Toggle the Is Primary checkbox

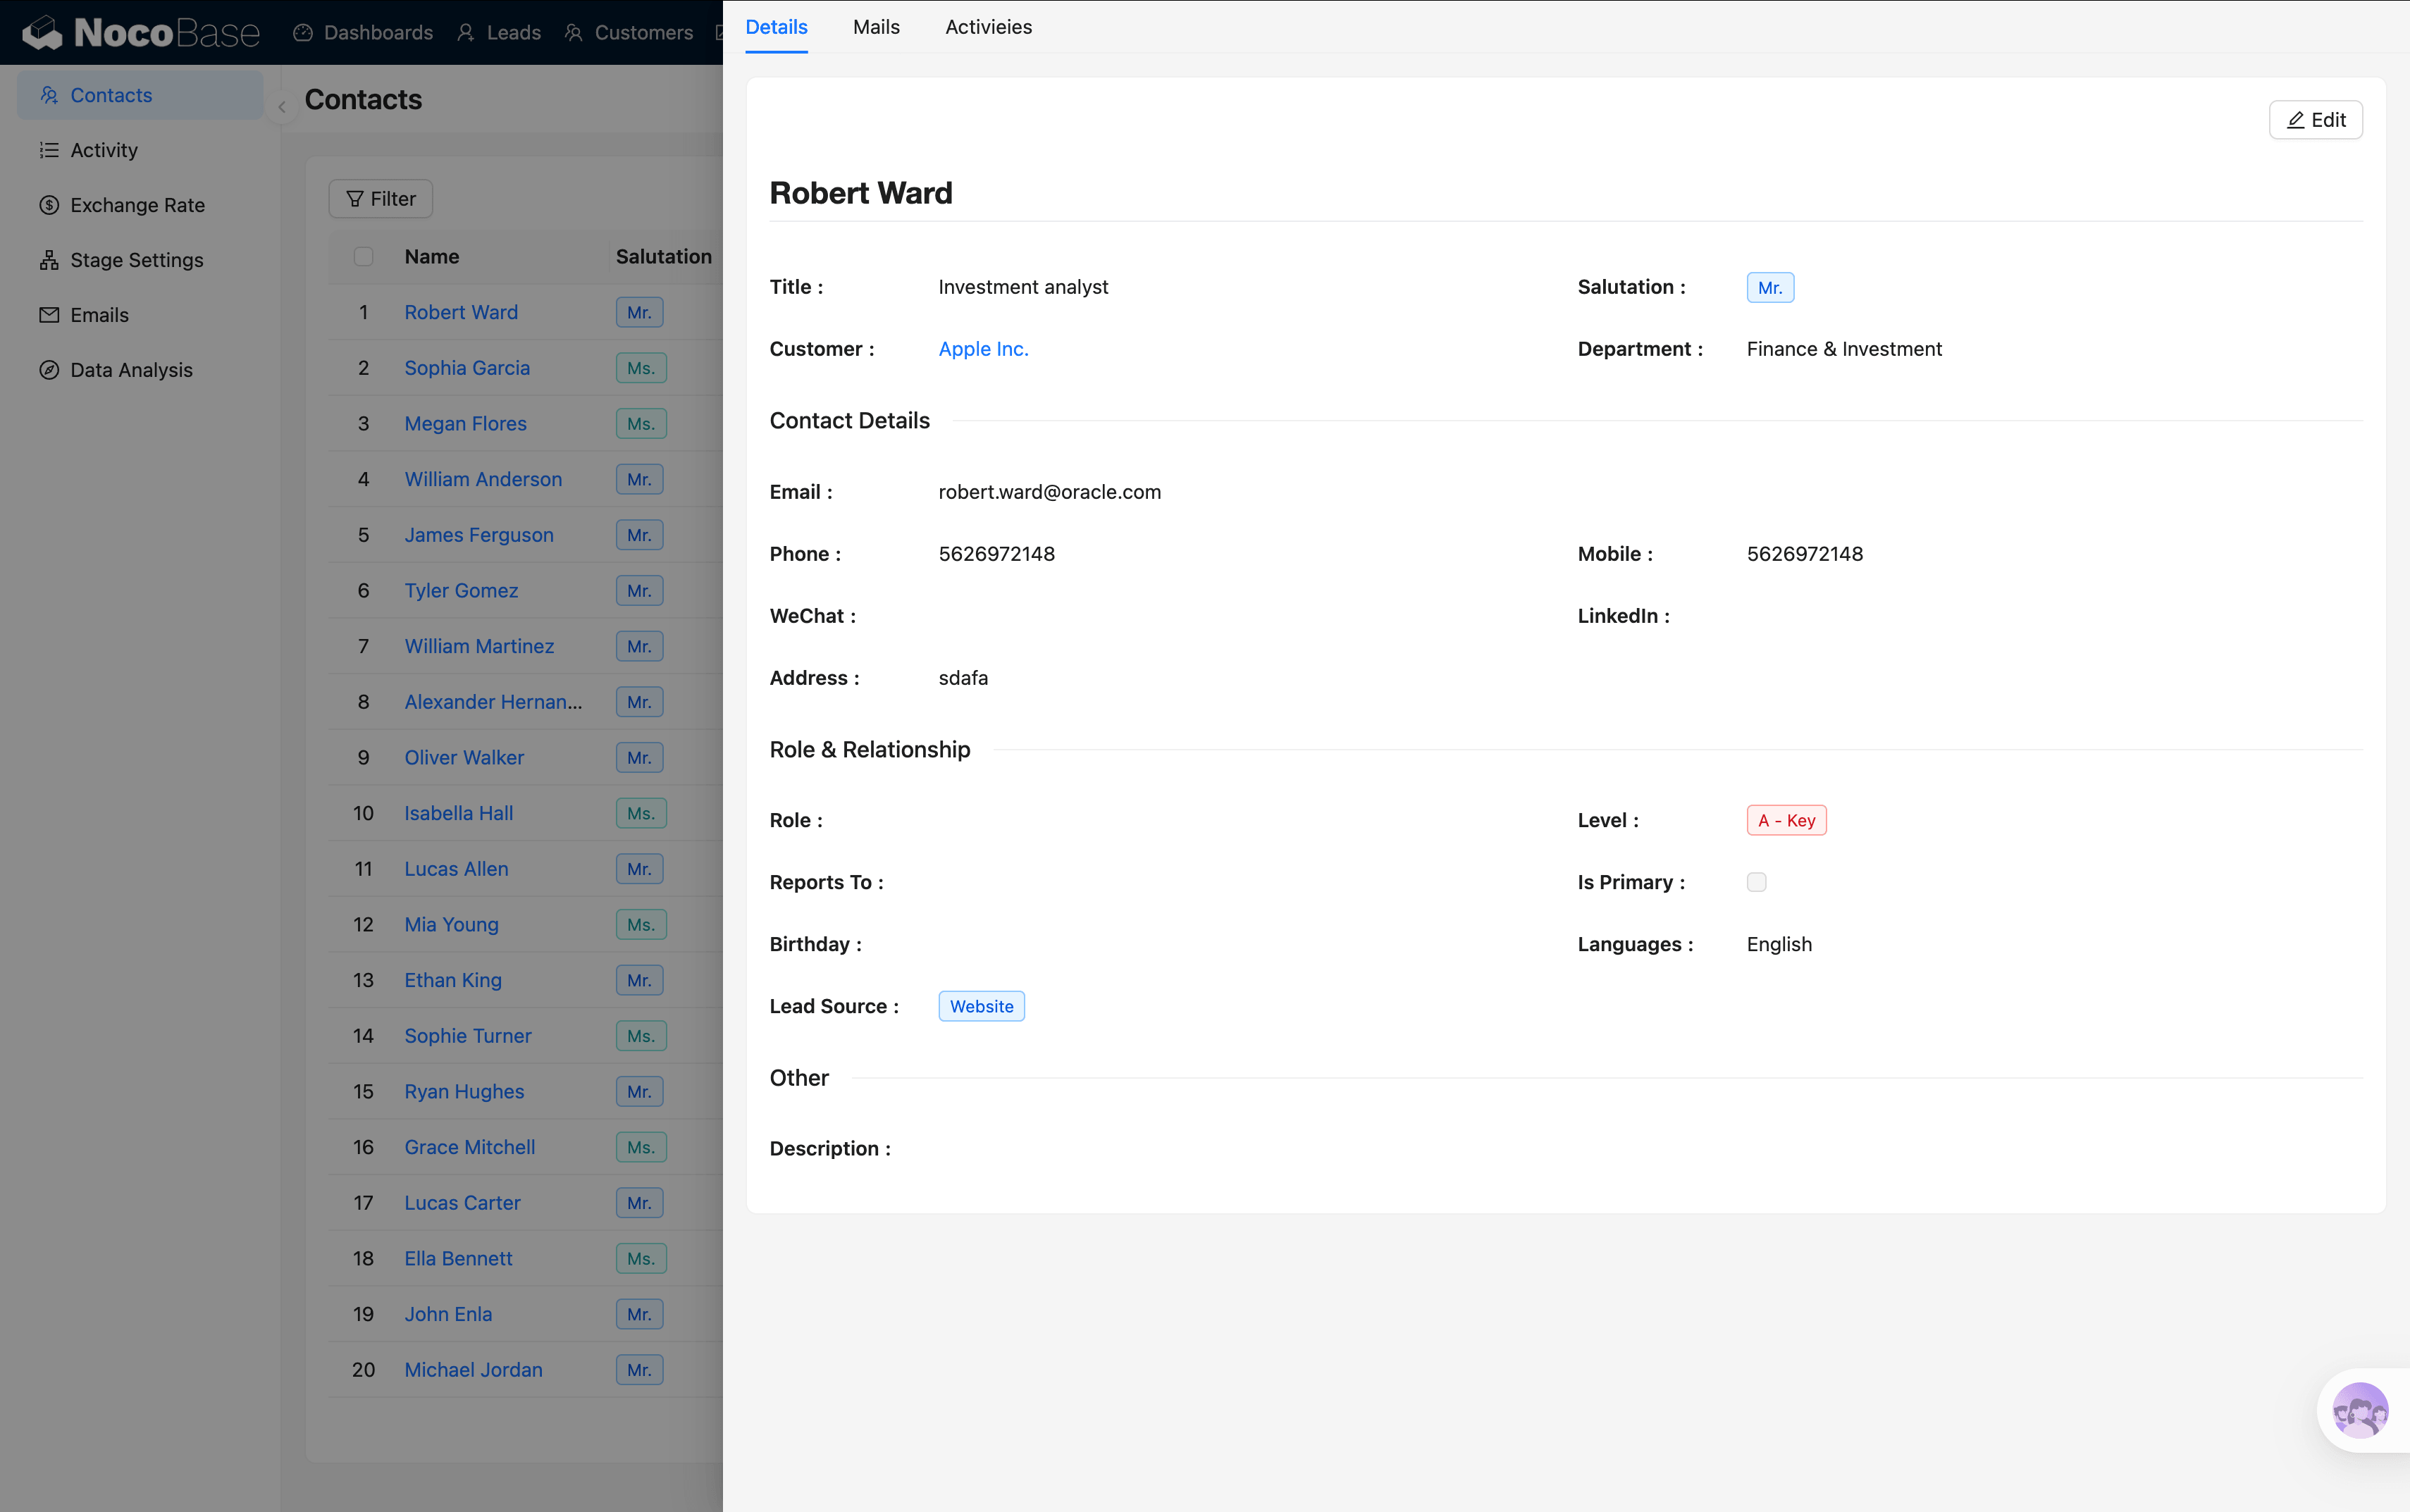coord(1756,882)
